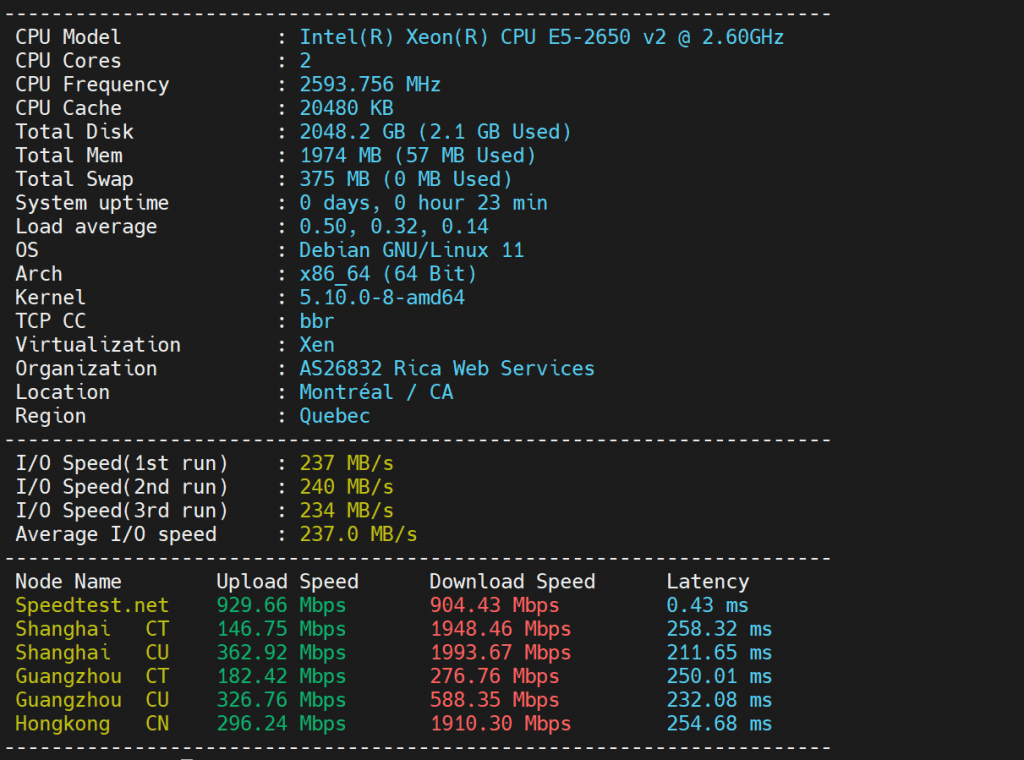Click the Load average value 0.50, 0.32, 0.14
Viewport: 1024px width, 760px height.
(x=394, y=227)
